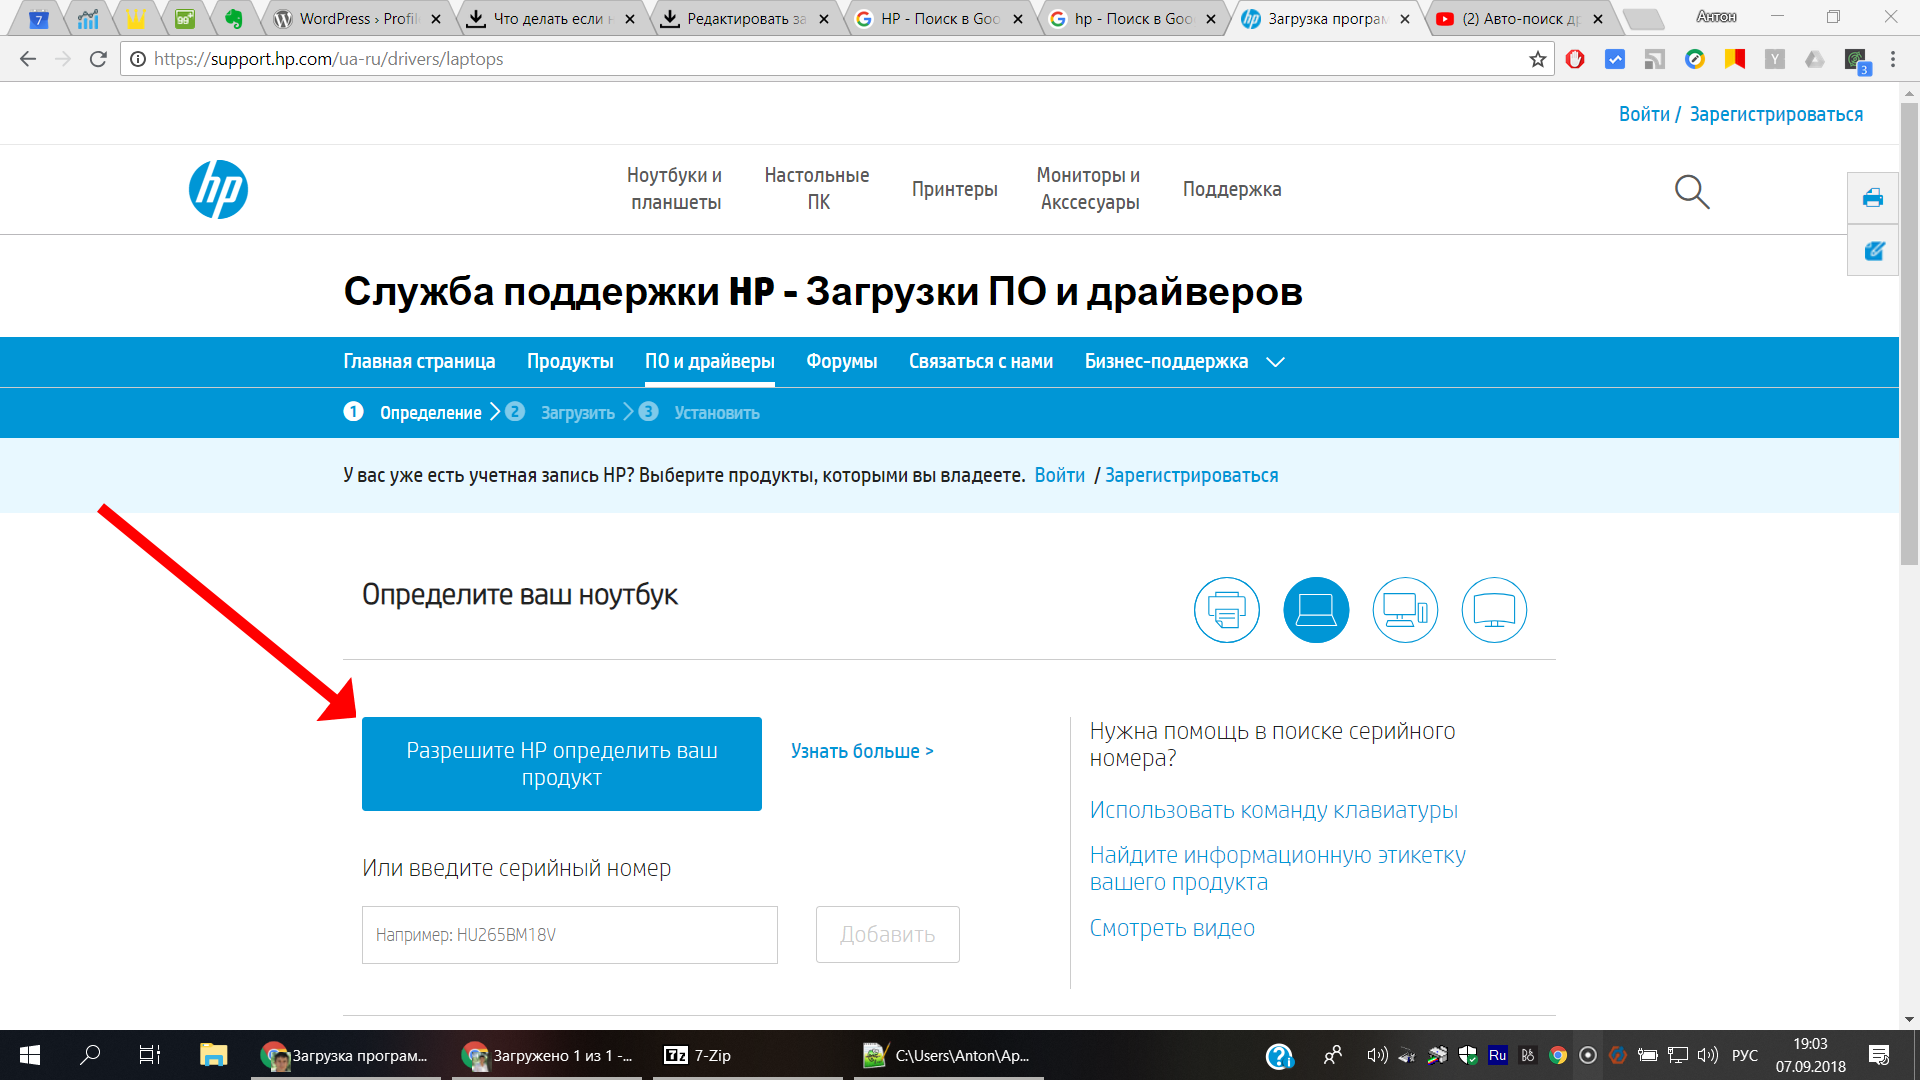Open notification center icon
Viewport: 1920px width, 1080px height.
(1879, 1055)
